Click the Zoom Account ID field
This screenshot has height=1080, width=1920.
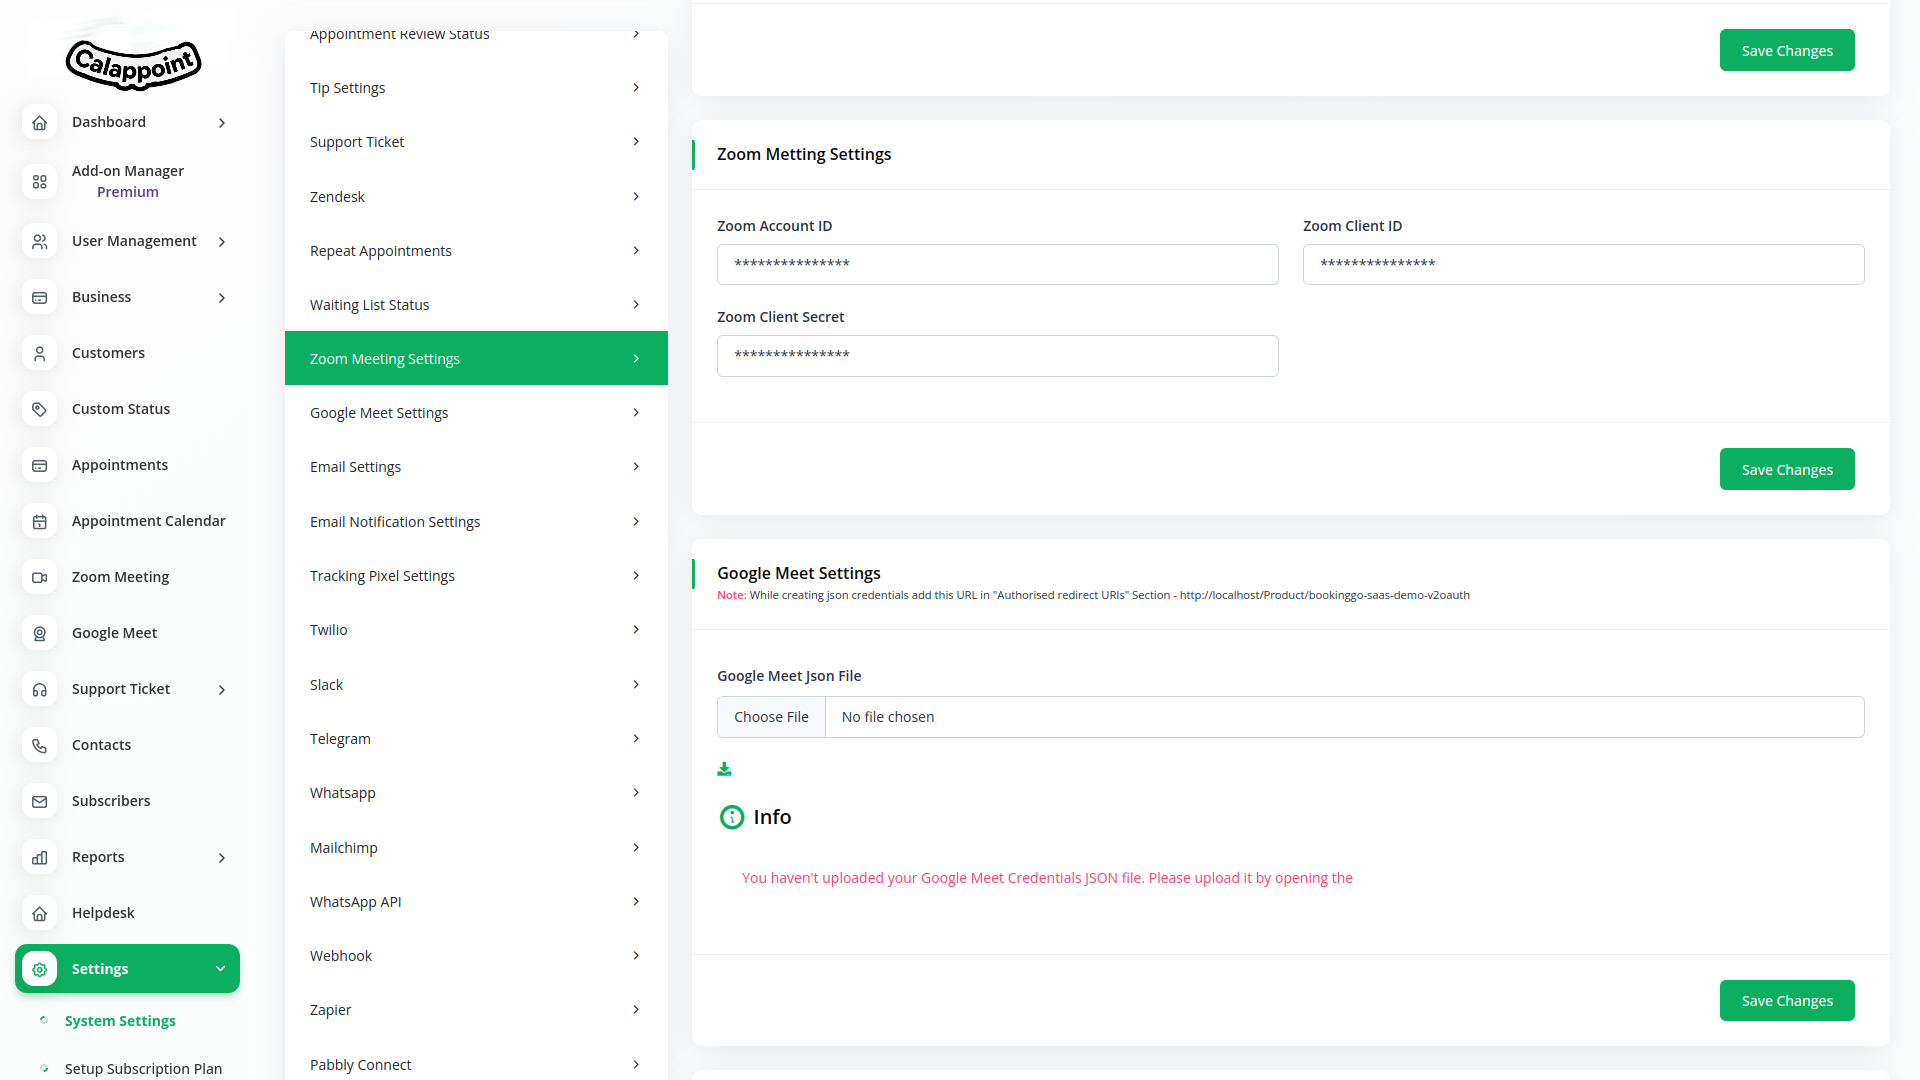point(997,264)
